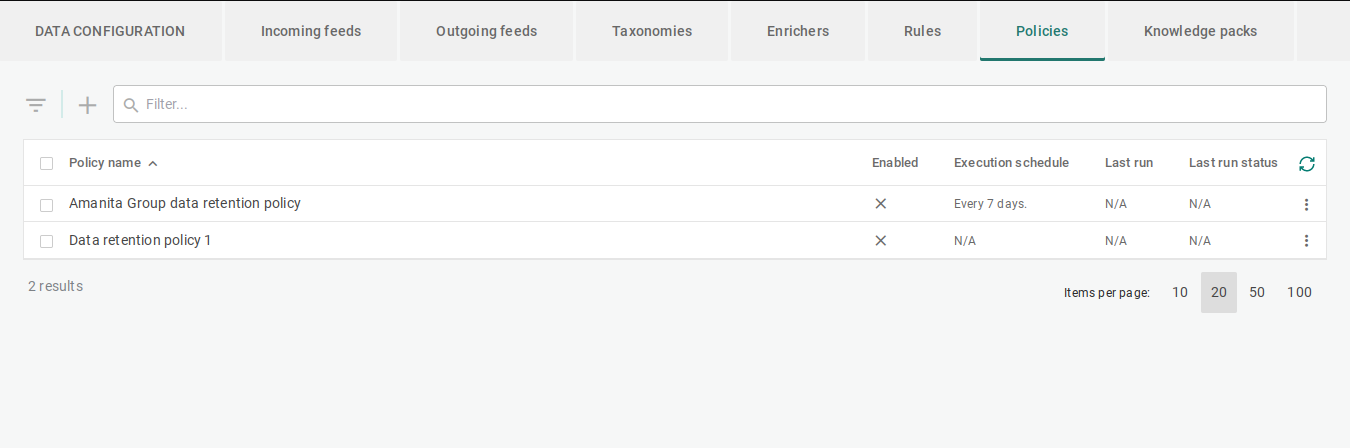Click the enabled X icon for Amanita Group policy
Image resolution: width=1350 pixels, height=448 pixels.
coord(881,204)
